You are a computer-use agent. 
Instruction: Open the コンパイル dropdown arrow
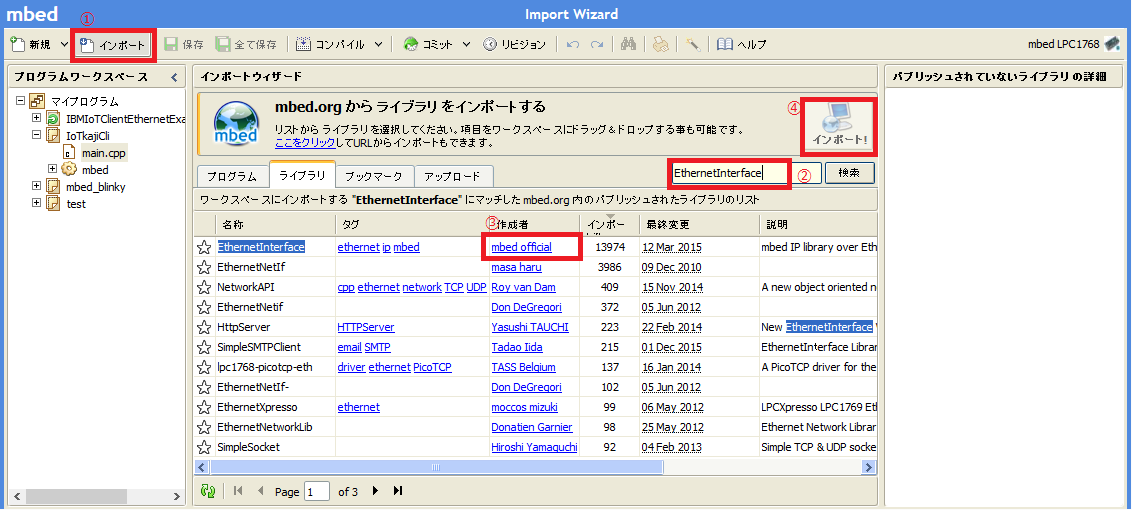[378, 45]
